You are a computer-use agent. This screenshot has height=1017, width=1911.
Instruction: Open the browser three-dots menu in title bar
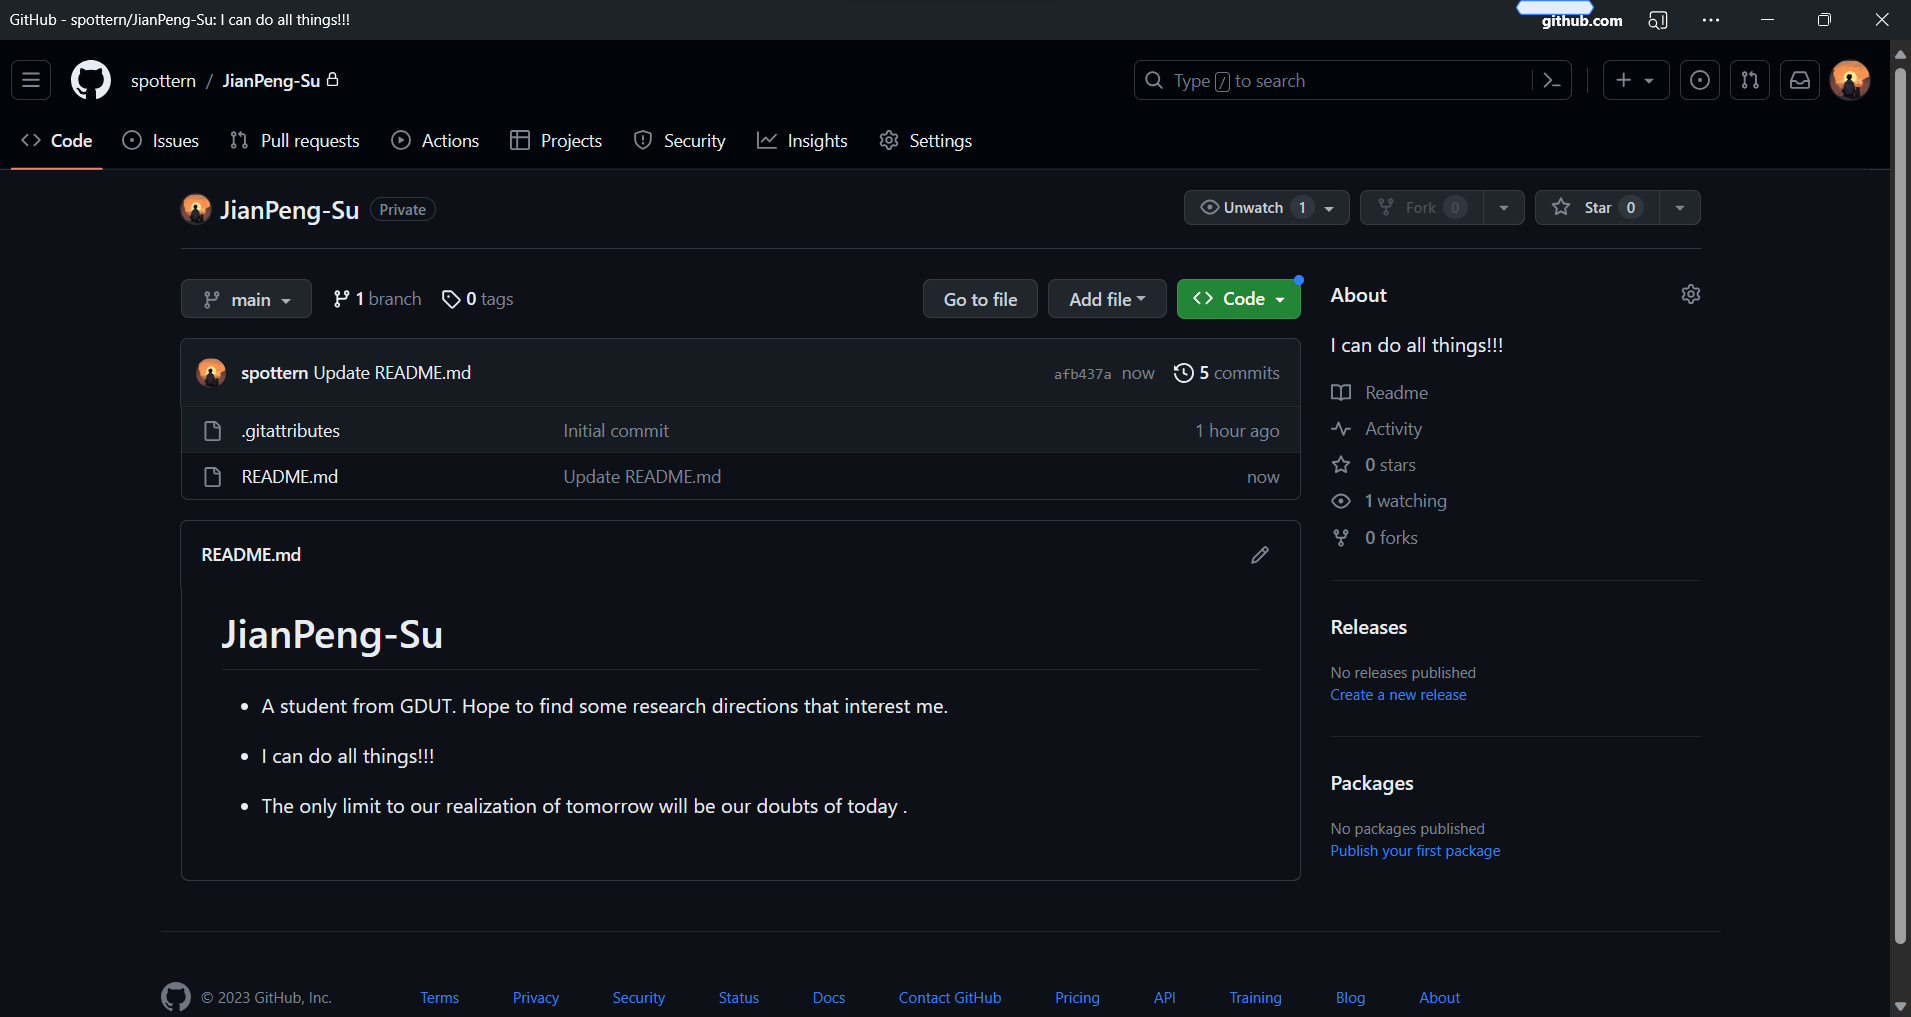click(x=1711, y=20)
